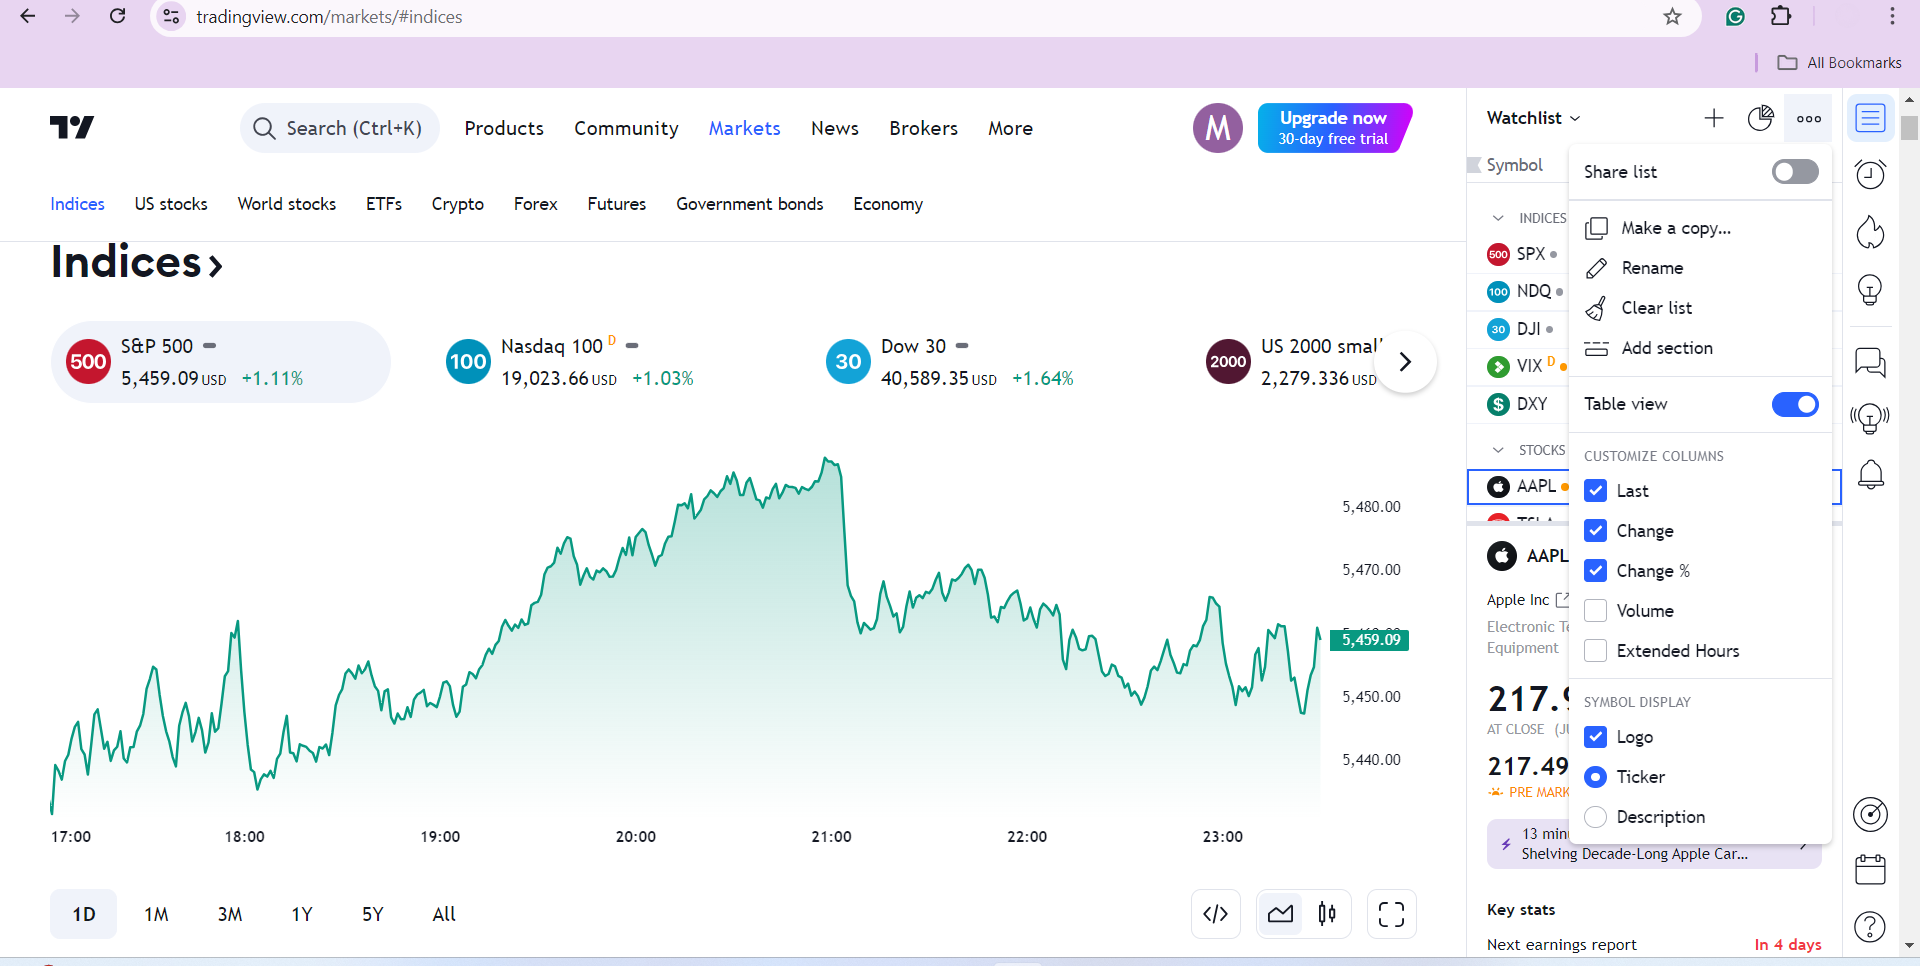This screenshot has width=1920, height=966.
Task: Open the Watchlist panel icon in right sidebar
Action: [1870, 118]
